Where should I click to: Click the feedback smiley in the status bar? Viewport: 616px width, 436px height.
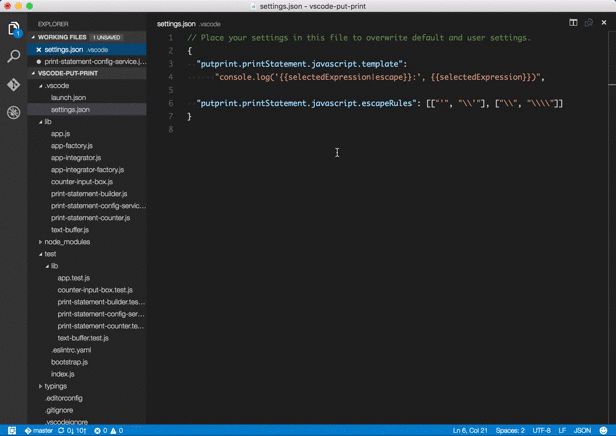coord(603,431)
